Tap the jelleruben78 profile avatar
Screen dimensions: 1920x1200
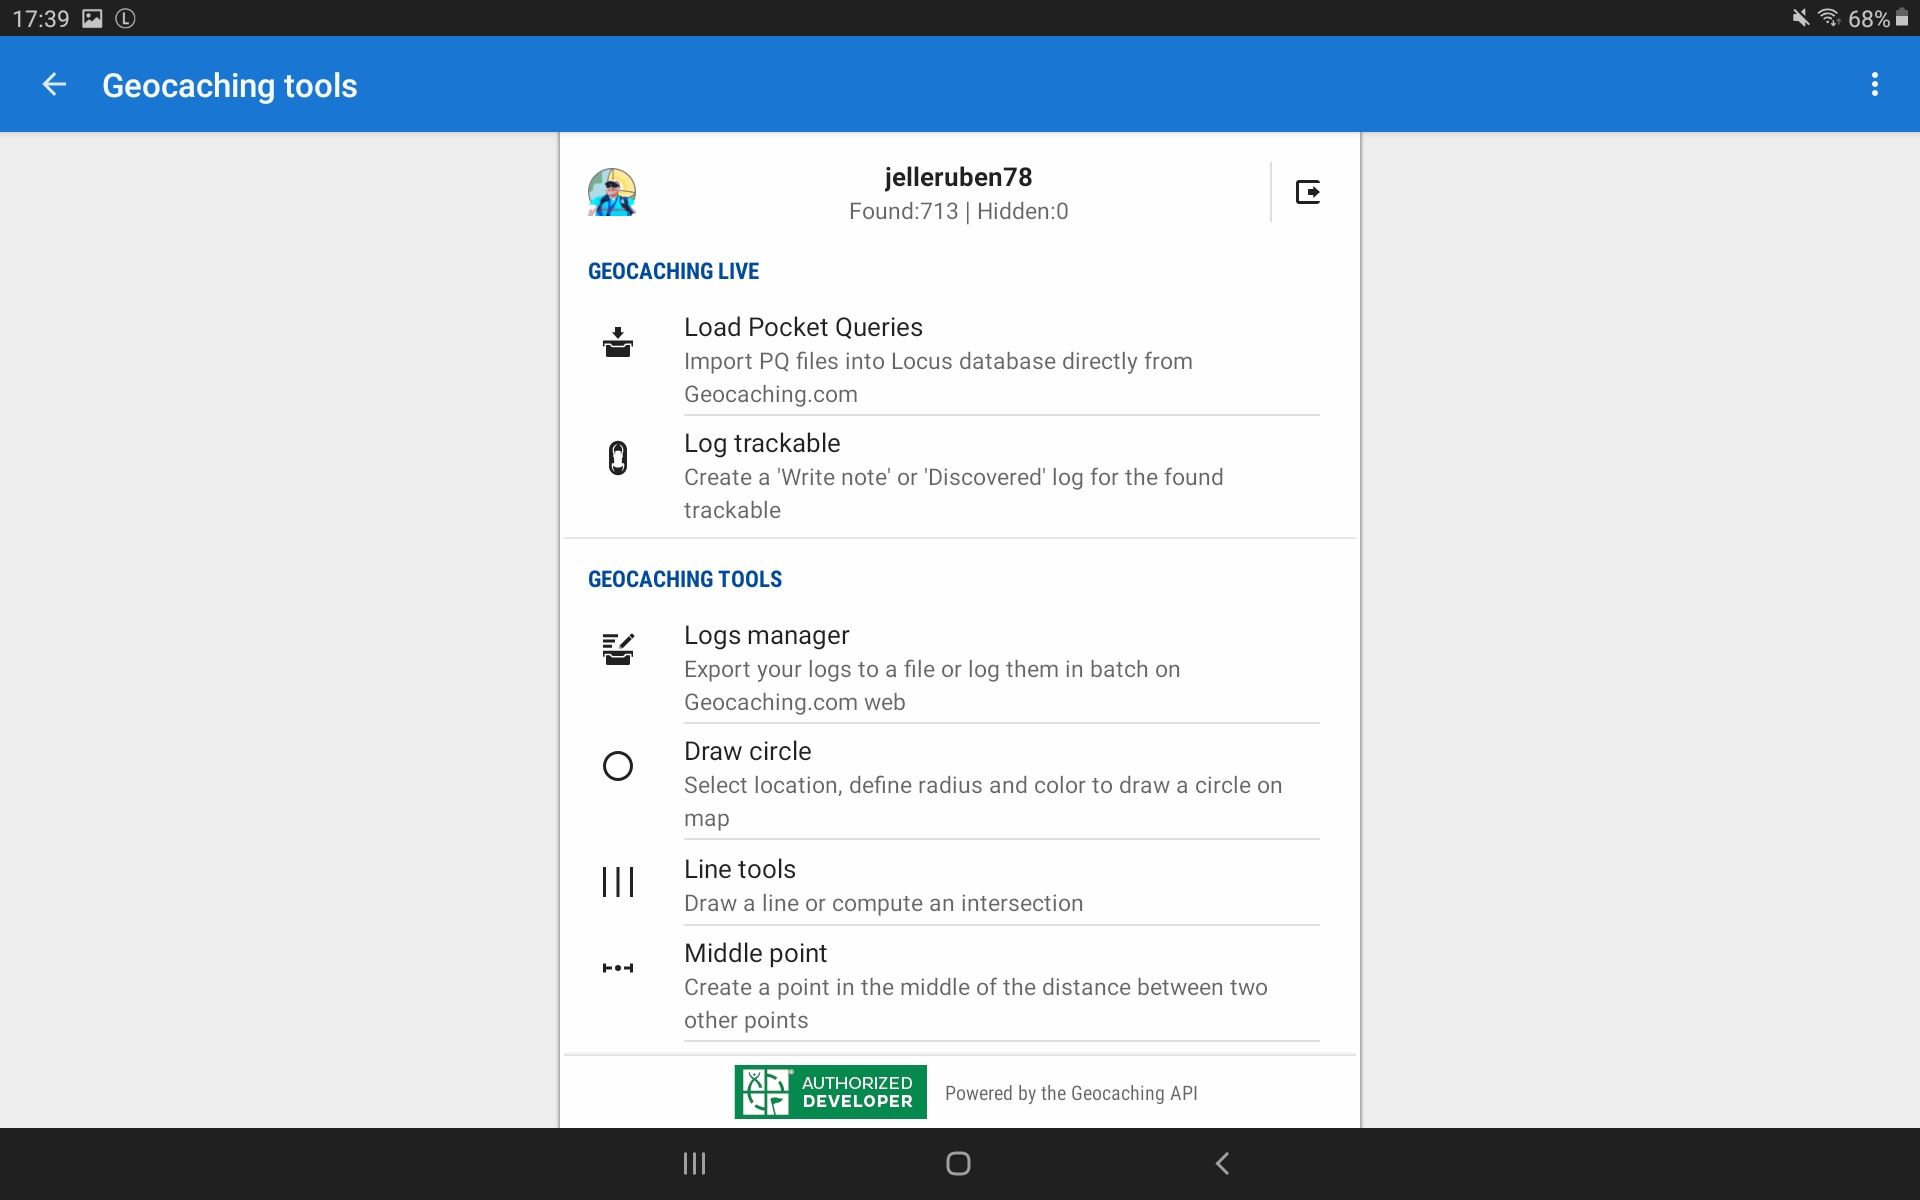click(x=612, y=192)
